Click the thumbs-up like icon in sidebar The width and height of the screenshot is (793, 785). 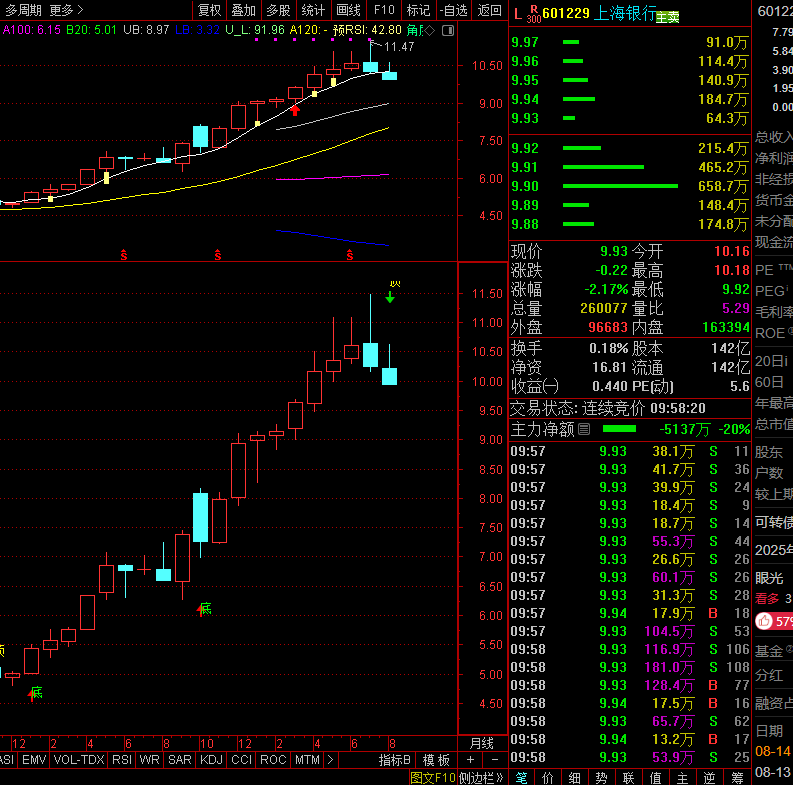click(764, 621)
